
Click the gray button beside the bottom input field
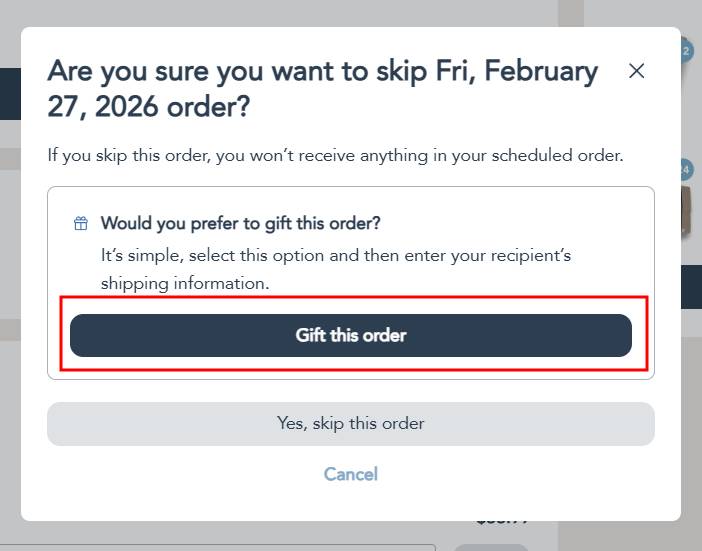[x=490, y=547]
